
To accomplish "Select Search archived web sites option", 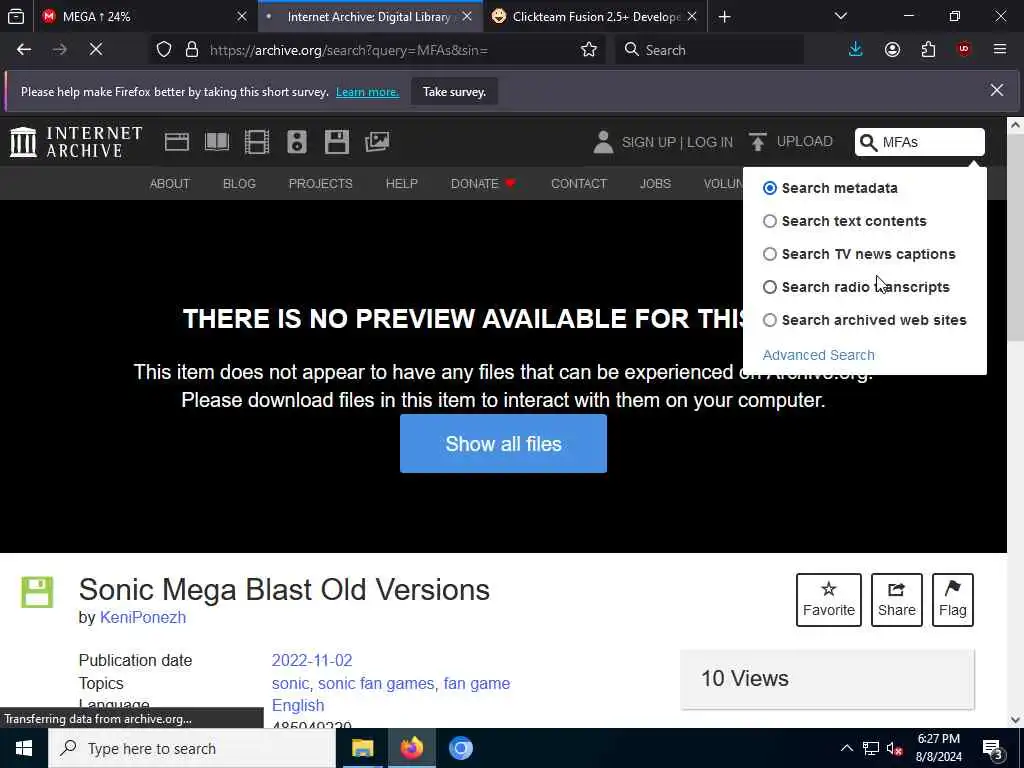I will 770,320.
